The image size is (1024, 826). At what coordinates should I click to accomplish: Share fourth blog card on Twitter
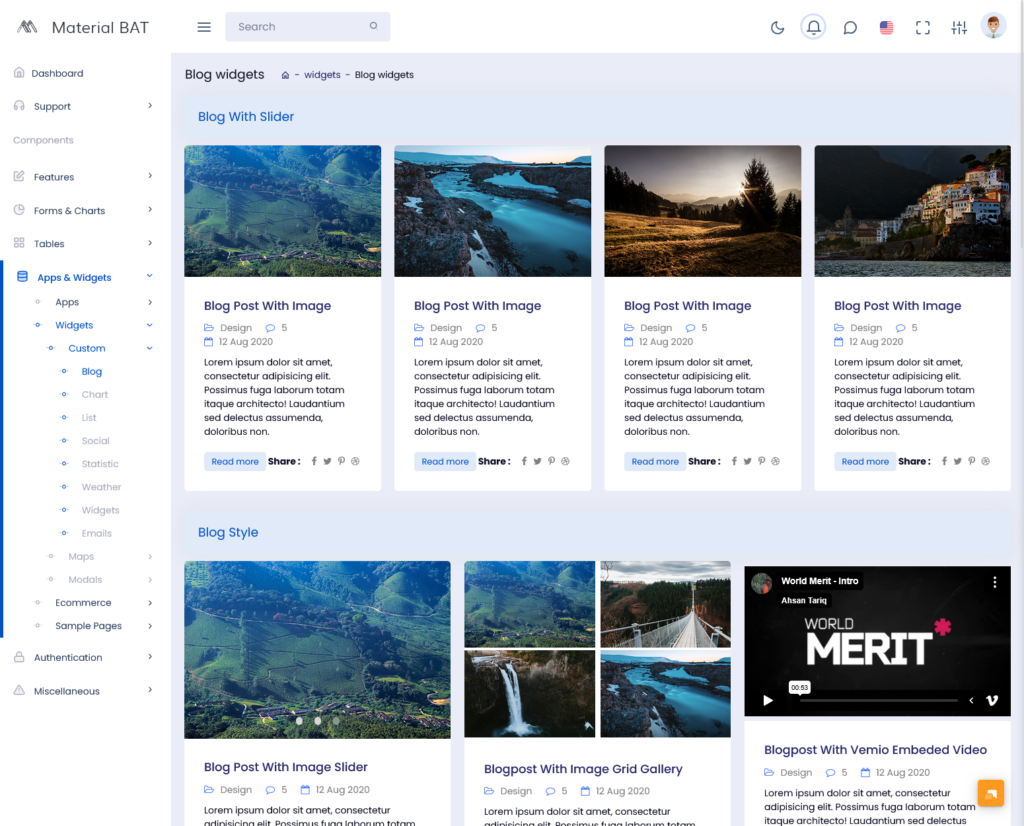pyautogui.click(x=957, y=461)
